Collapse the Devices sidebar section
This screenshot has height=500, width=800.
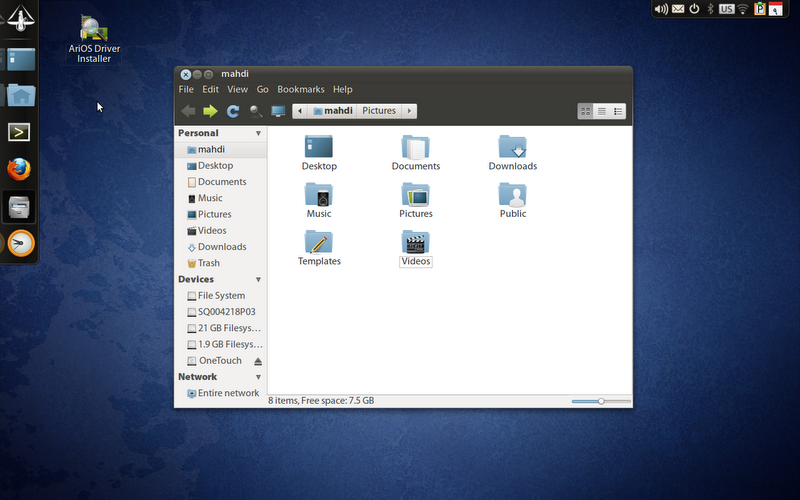point(258,280)
